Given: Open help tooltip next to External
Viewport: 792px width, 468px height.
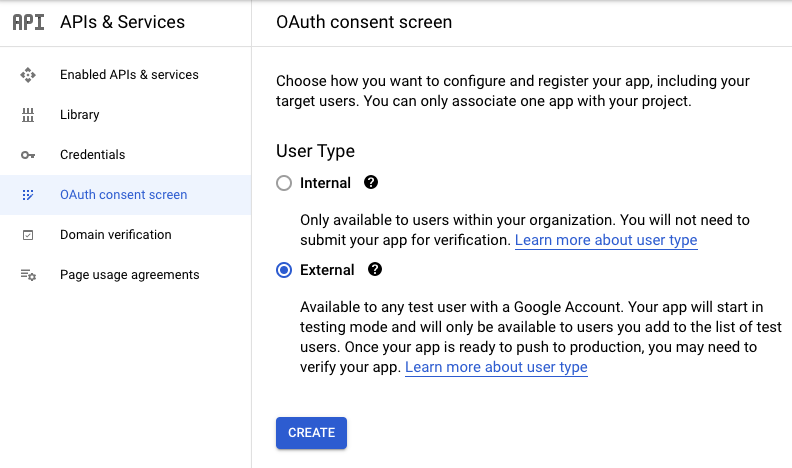Looking at the screenshot, I should (x=375, y=269).
